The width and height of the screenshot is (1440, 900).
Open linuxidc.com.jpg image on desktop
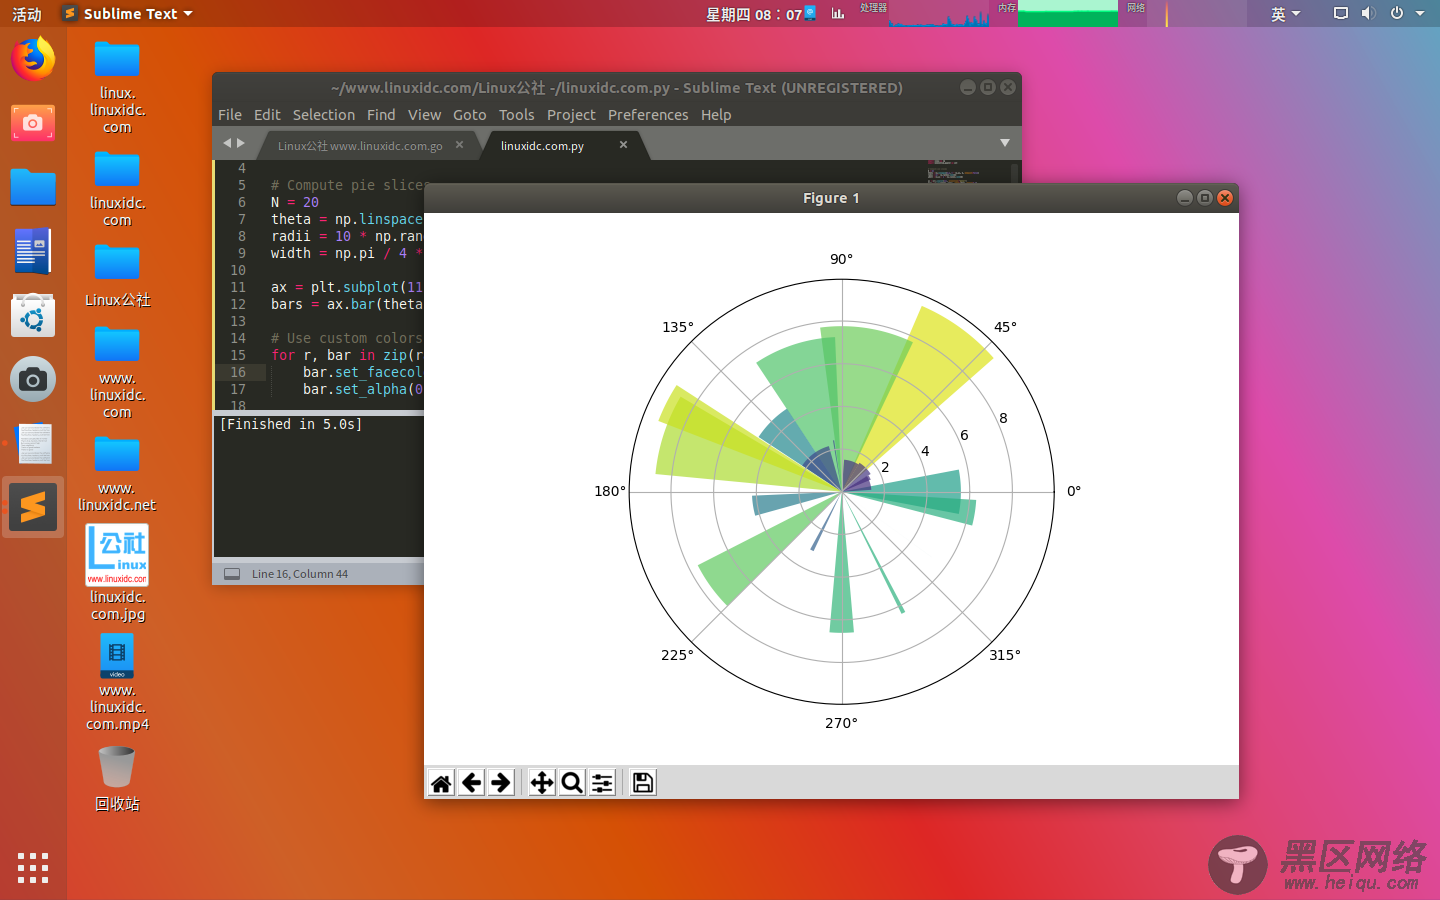117,573
